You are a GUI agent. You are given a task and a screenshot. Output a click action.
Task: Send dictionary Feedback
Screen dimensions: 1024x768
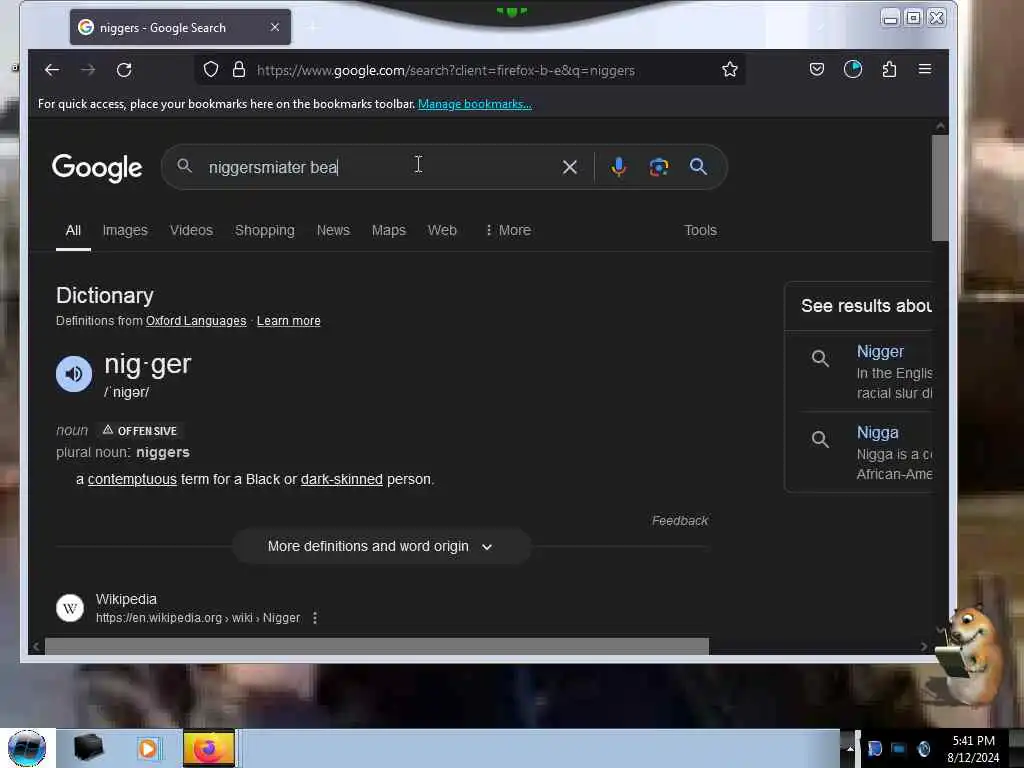680,520
